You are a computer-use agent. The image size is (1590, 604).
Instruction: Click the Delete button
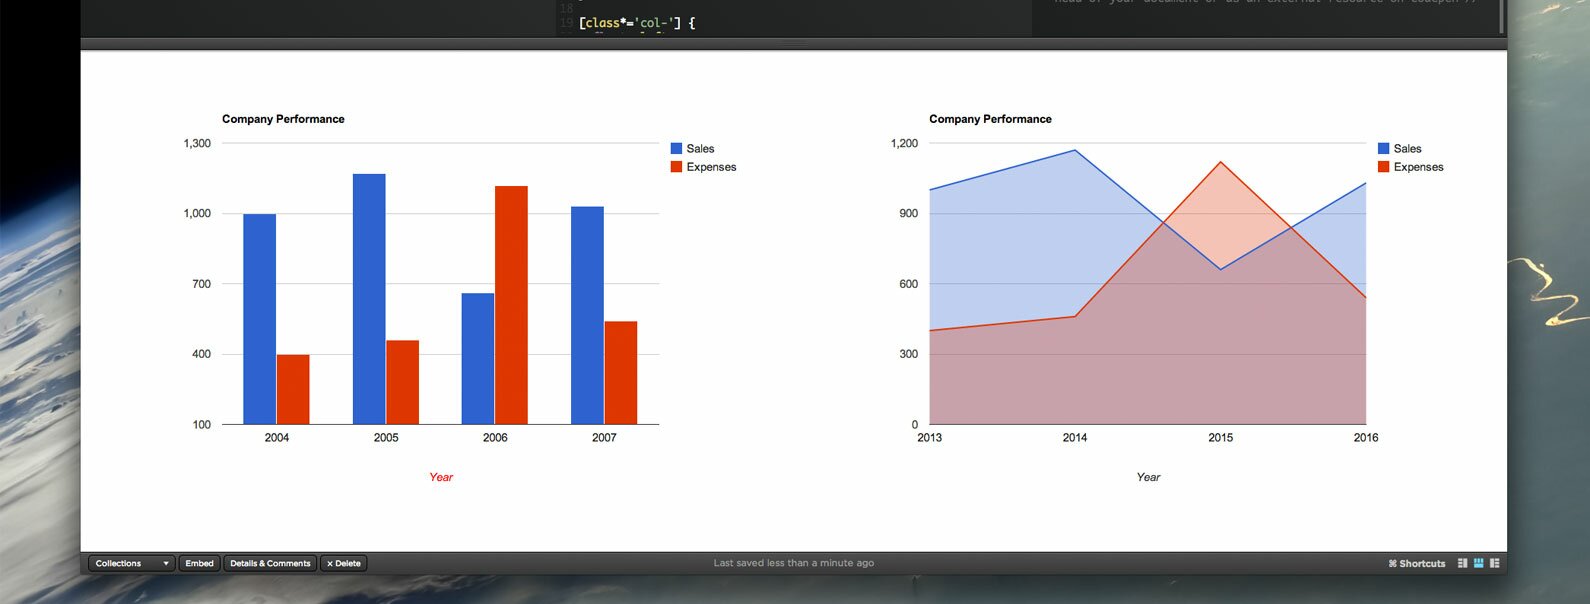click(344, 563)
